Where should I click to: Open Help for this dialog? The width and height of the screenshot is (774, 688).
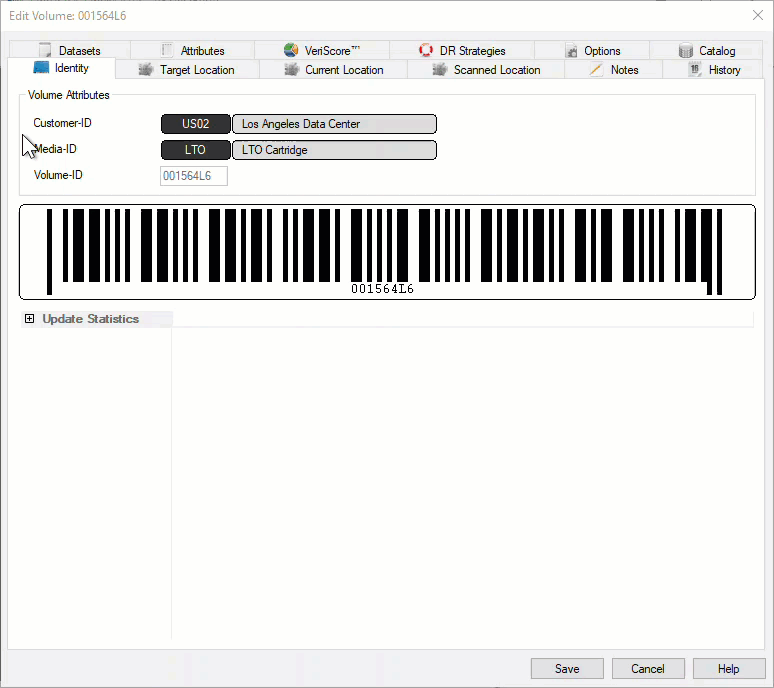729,669
